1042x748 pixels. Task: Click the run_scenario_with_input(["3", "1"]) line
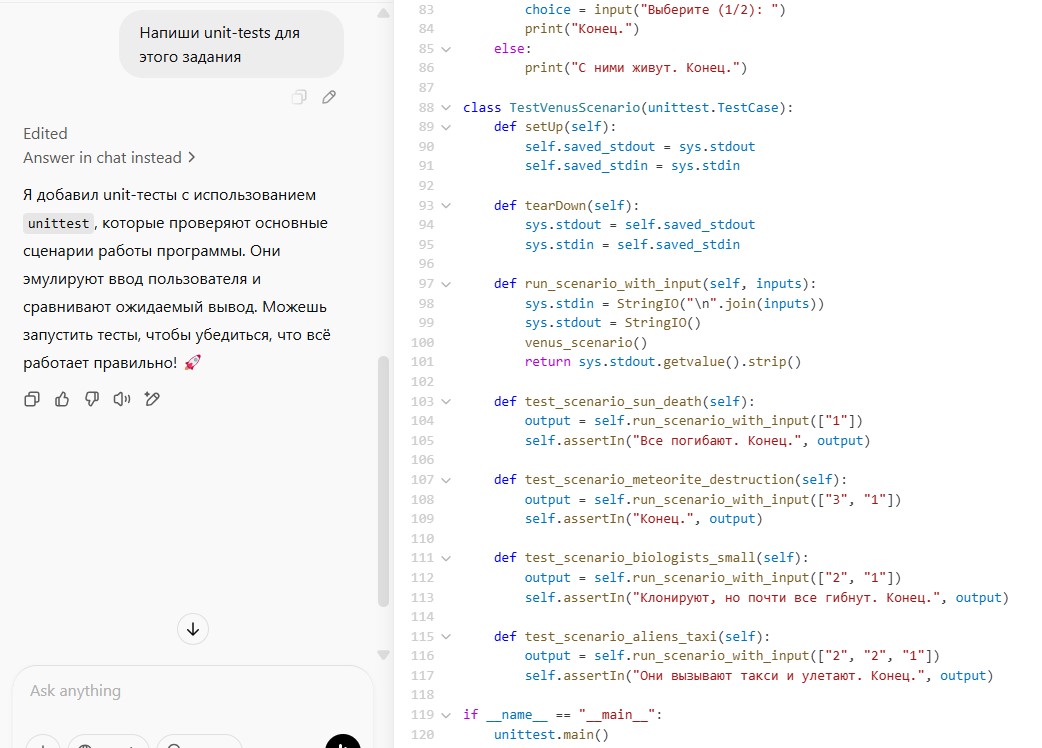[712, 500]
